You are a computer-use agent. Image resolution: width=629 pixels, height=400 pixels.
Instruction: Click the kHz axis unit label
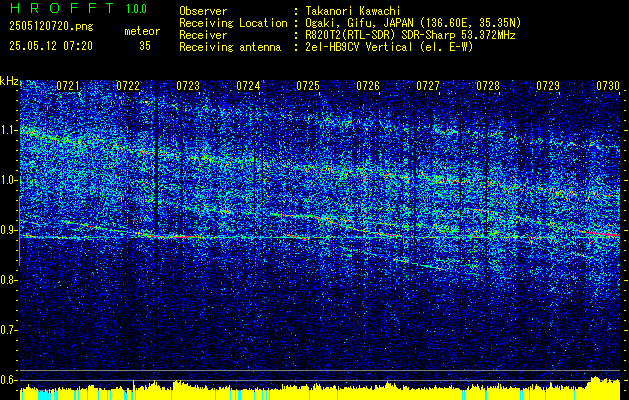coord(9,81)
